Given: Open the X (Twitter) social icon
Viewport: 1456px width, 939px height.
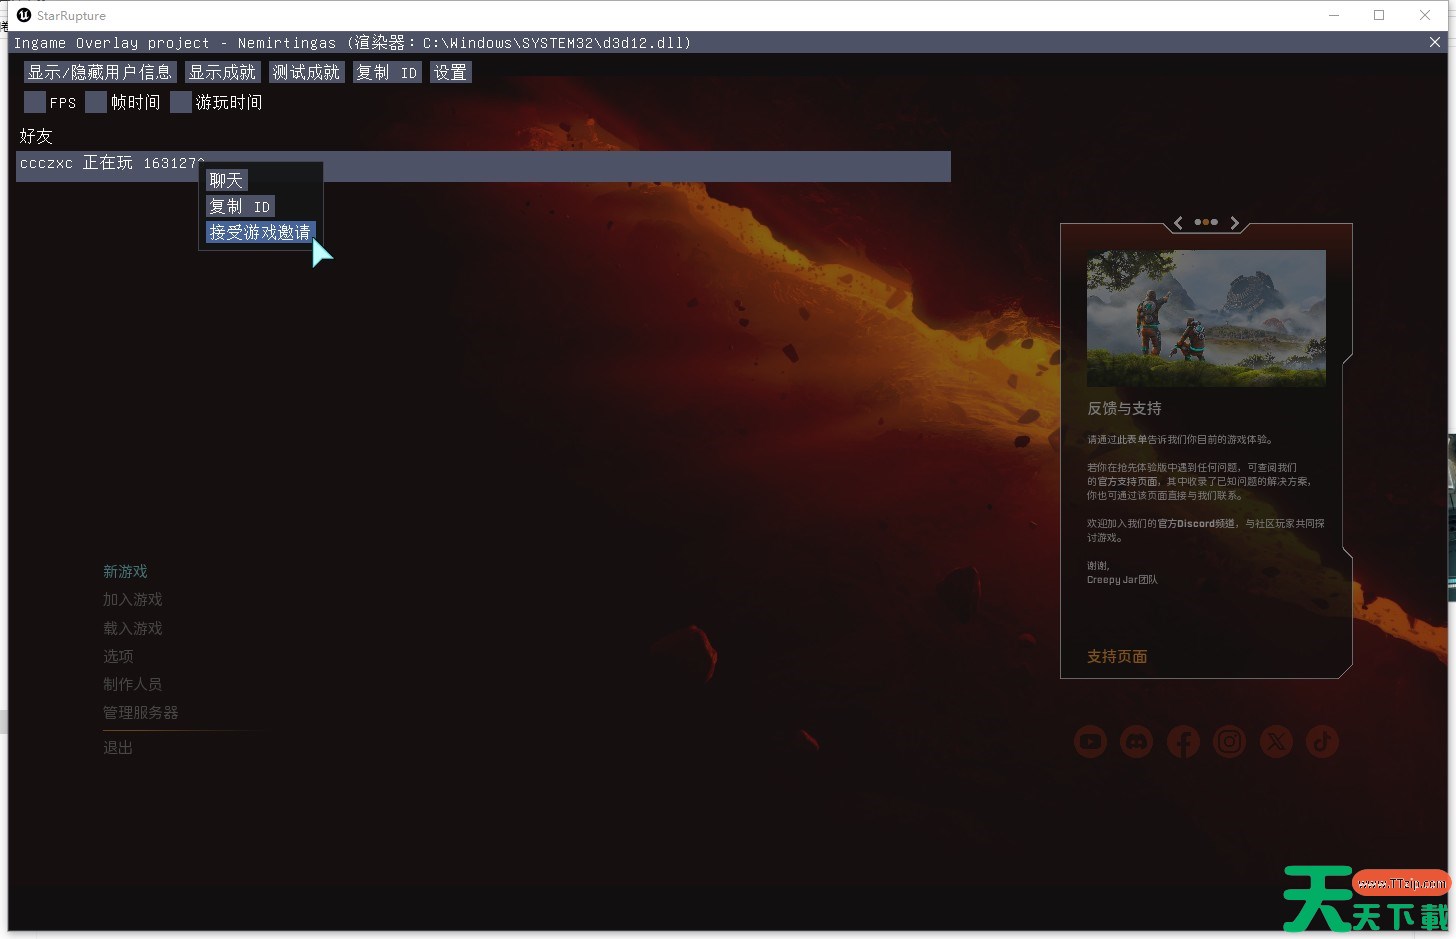Looking at the screenshot, I should 1276,742.
